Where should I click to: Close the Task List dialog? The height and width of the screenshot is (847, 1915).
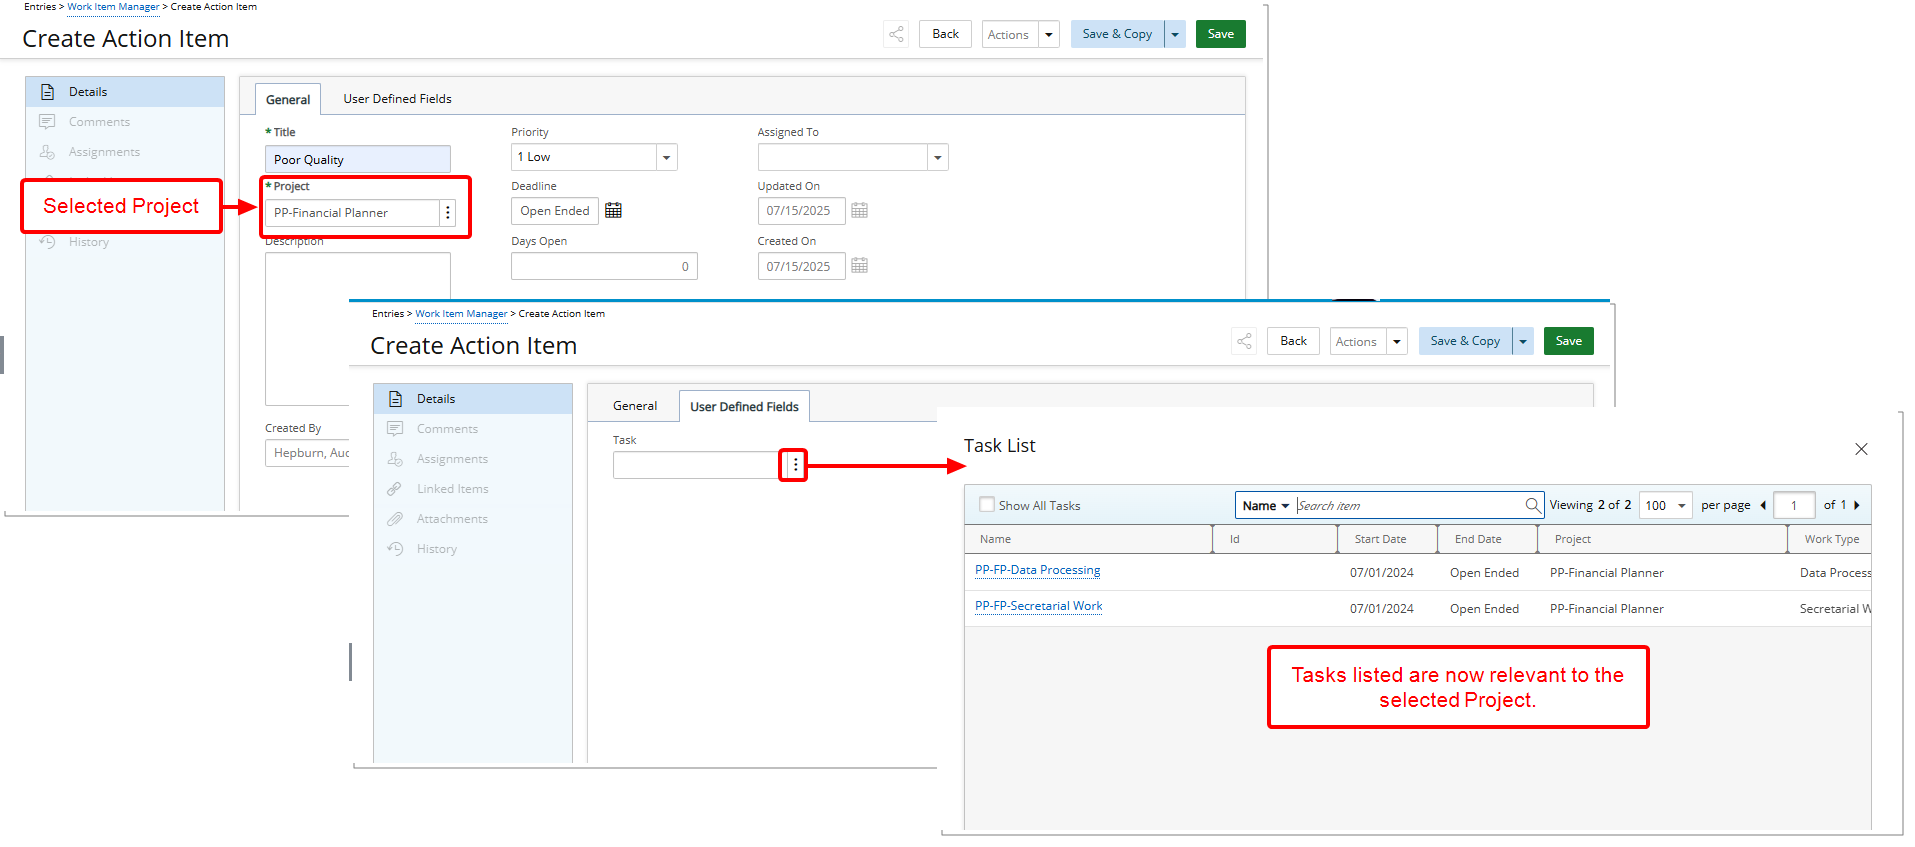coord(1861,449)
